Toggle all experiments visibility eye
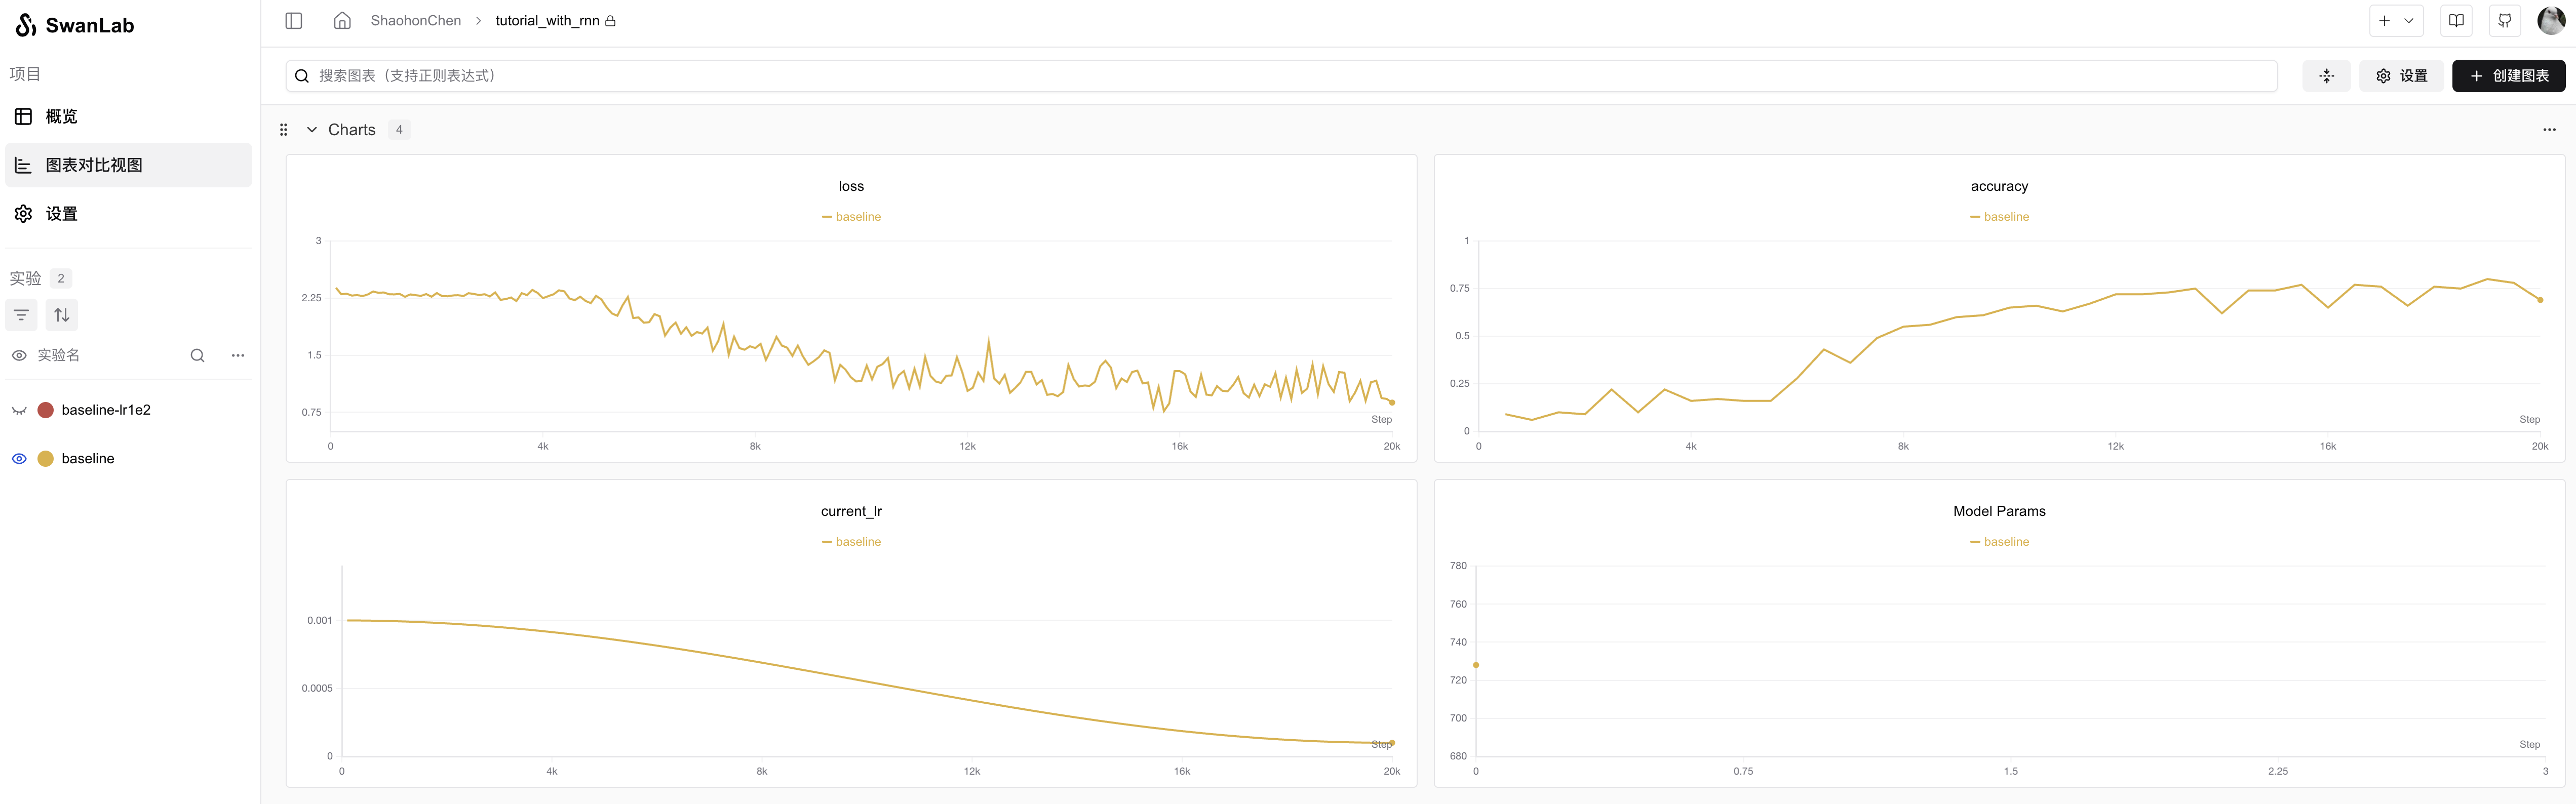The height and width of the screenshot is (804, 2576). 19,356
